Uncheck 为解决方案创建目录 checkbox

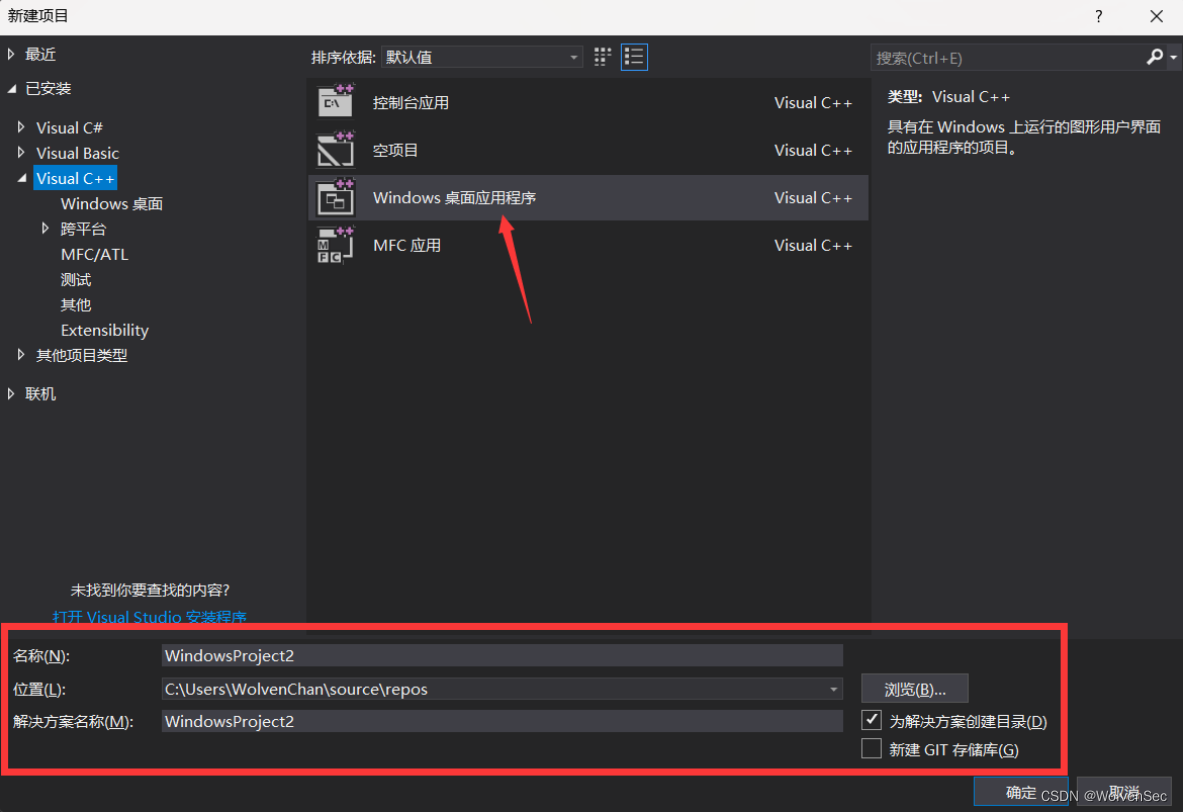coord(871,719)
